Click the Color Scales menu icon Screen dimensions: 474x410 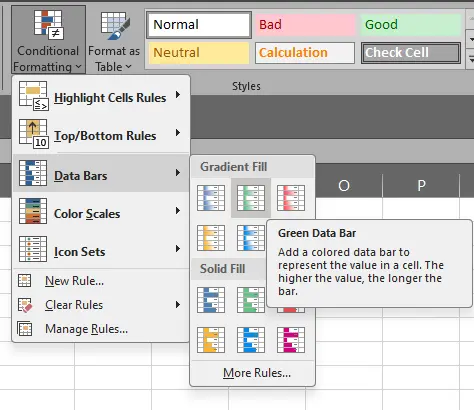tap(33, 211)
